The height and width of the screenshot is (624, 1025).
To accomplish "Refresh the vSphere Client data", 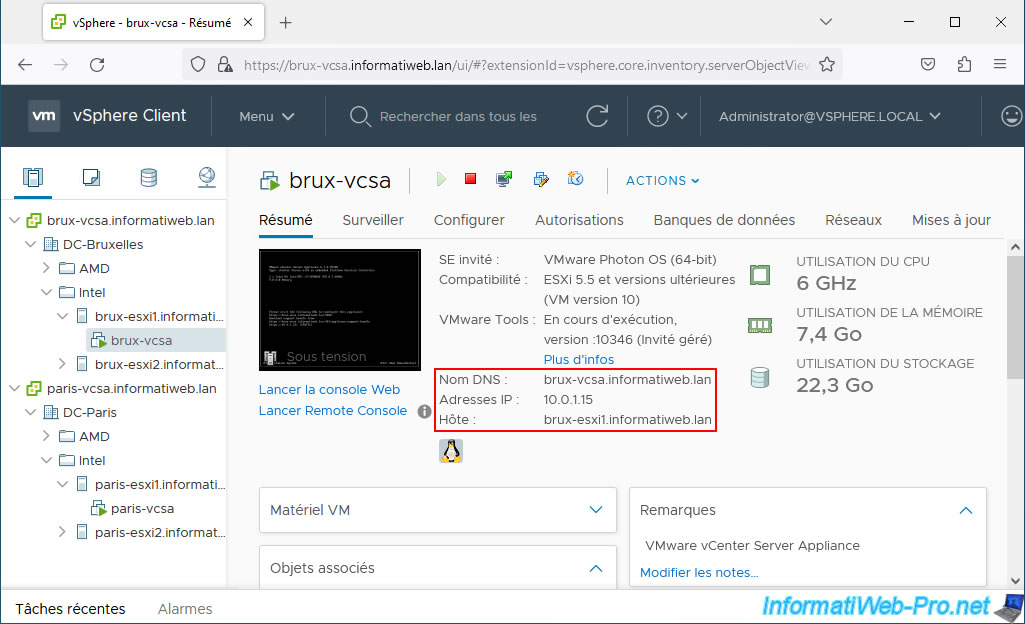I will [597, 116].
